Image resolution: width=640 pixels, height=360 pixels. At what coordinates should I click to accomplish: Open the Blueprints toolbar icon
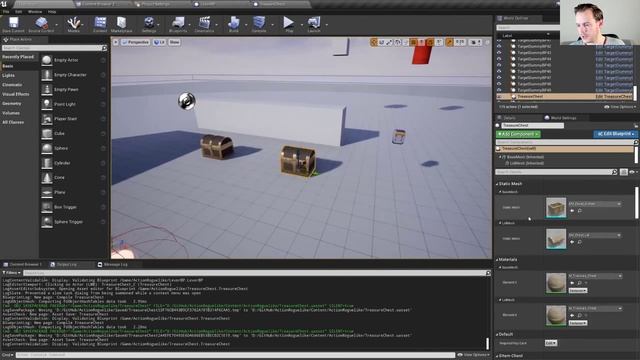178,22
